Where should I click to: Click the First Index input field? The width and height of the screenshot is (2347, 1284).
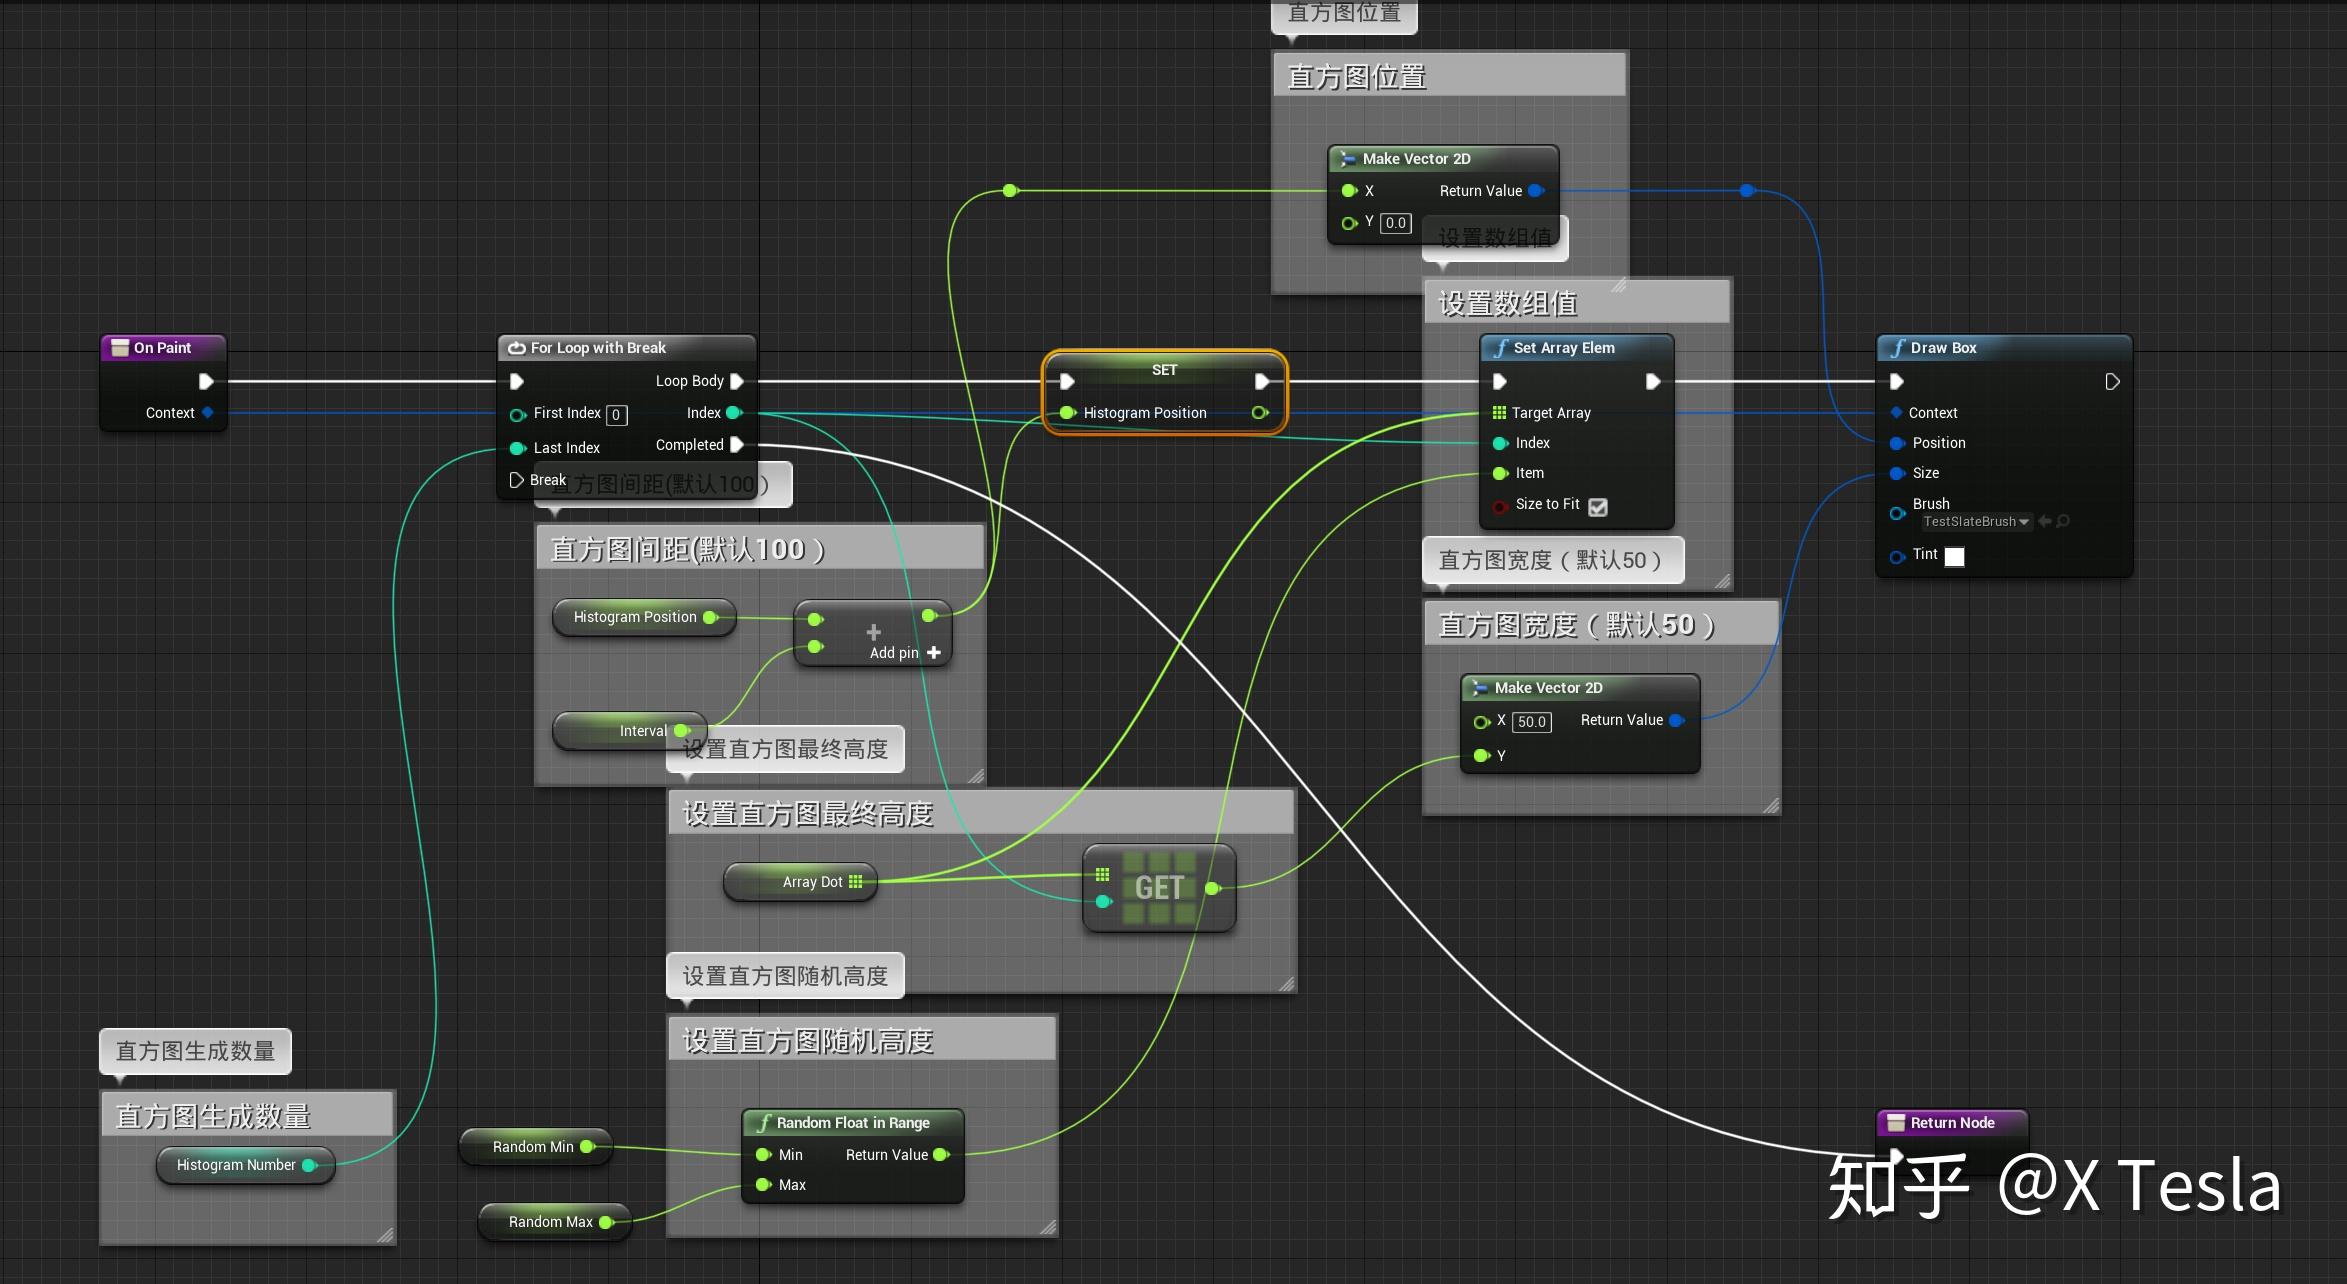617,414
